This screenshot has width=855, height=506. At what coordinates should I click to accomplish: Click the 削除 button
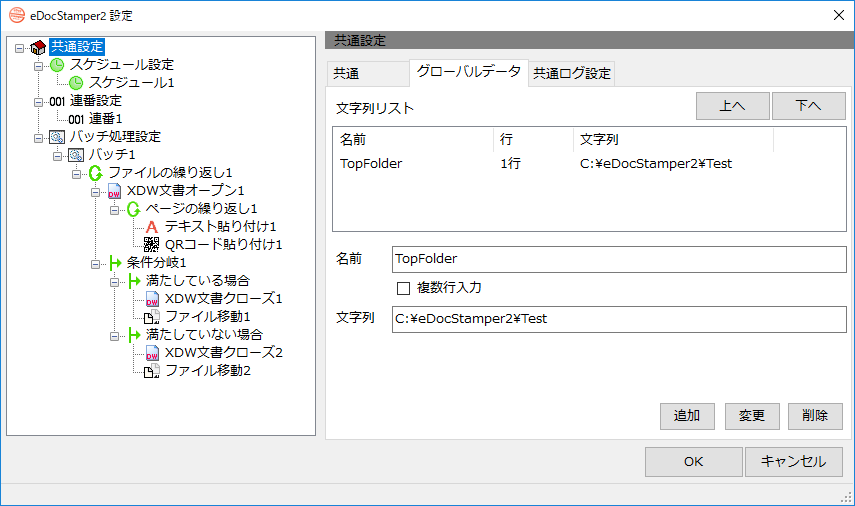click(x=815, y=416)
